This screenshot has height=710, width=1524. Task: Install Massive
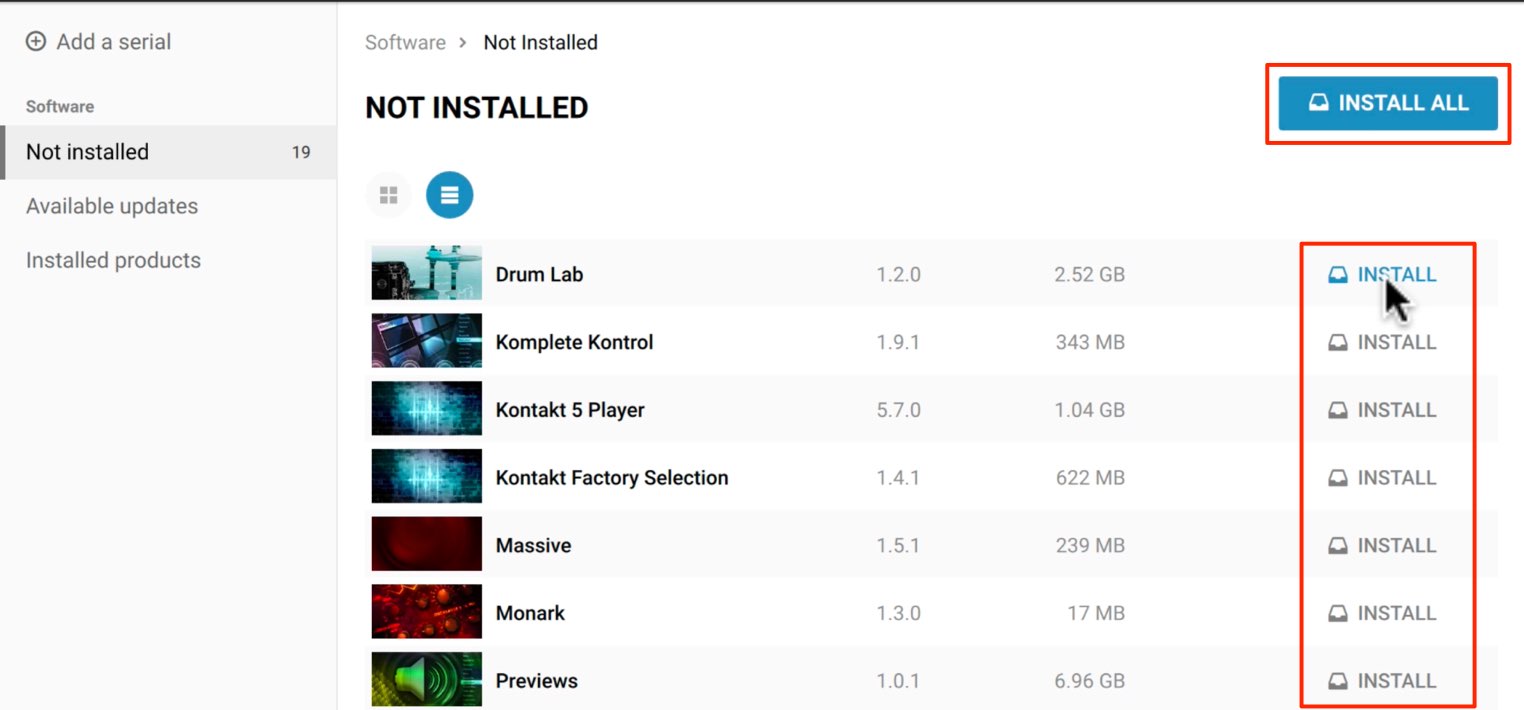click(x=1382, y=545)
